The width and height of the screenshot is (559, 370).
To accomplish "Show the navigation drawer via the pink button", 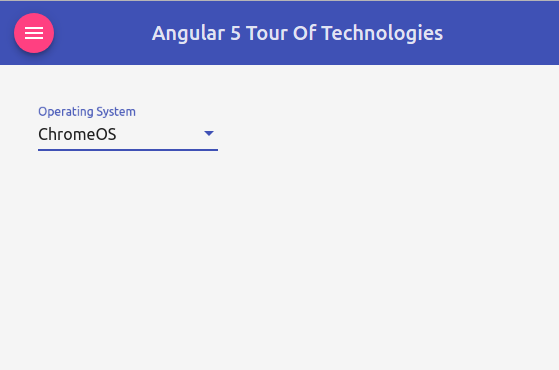I will (34, 33).
